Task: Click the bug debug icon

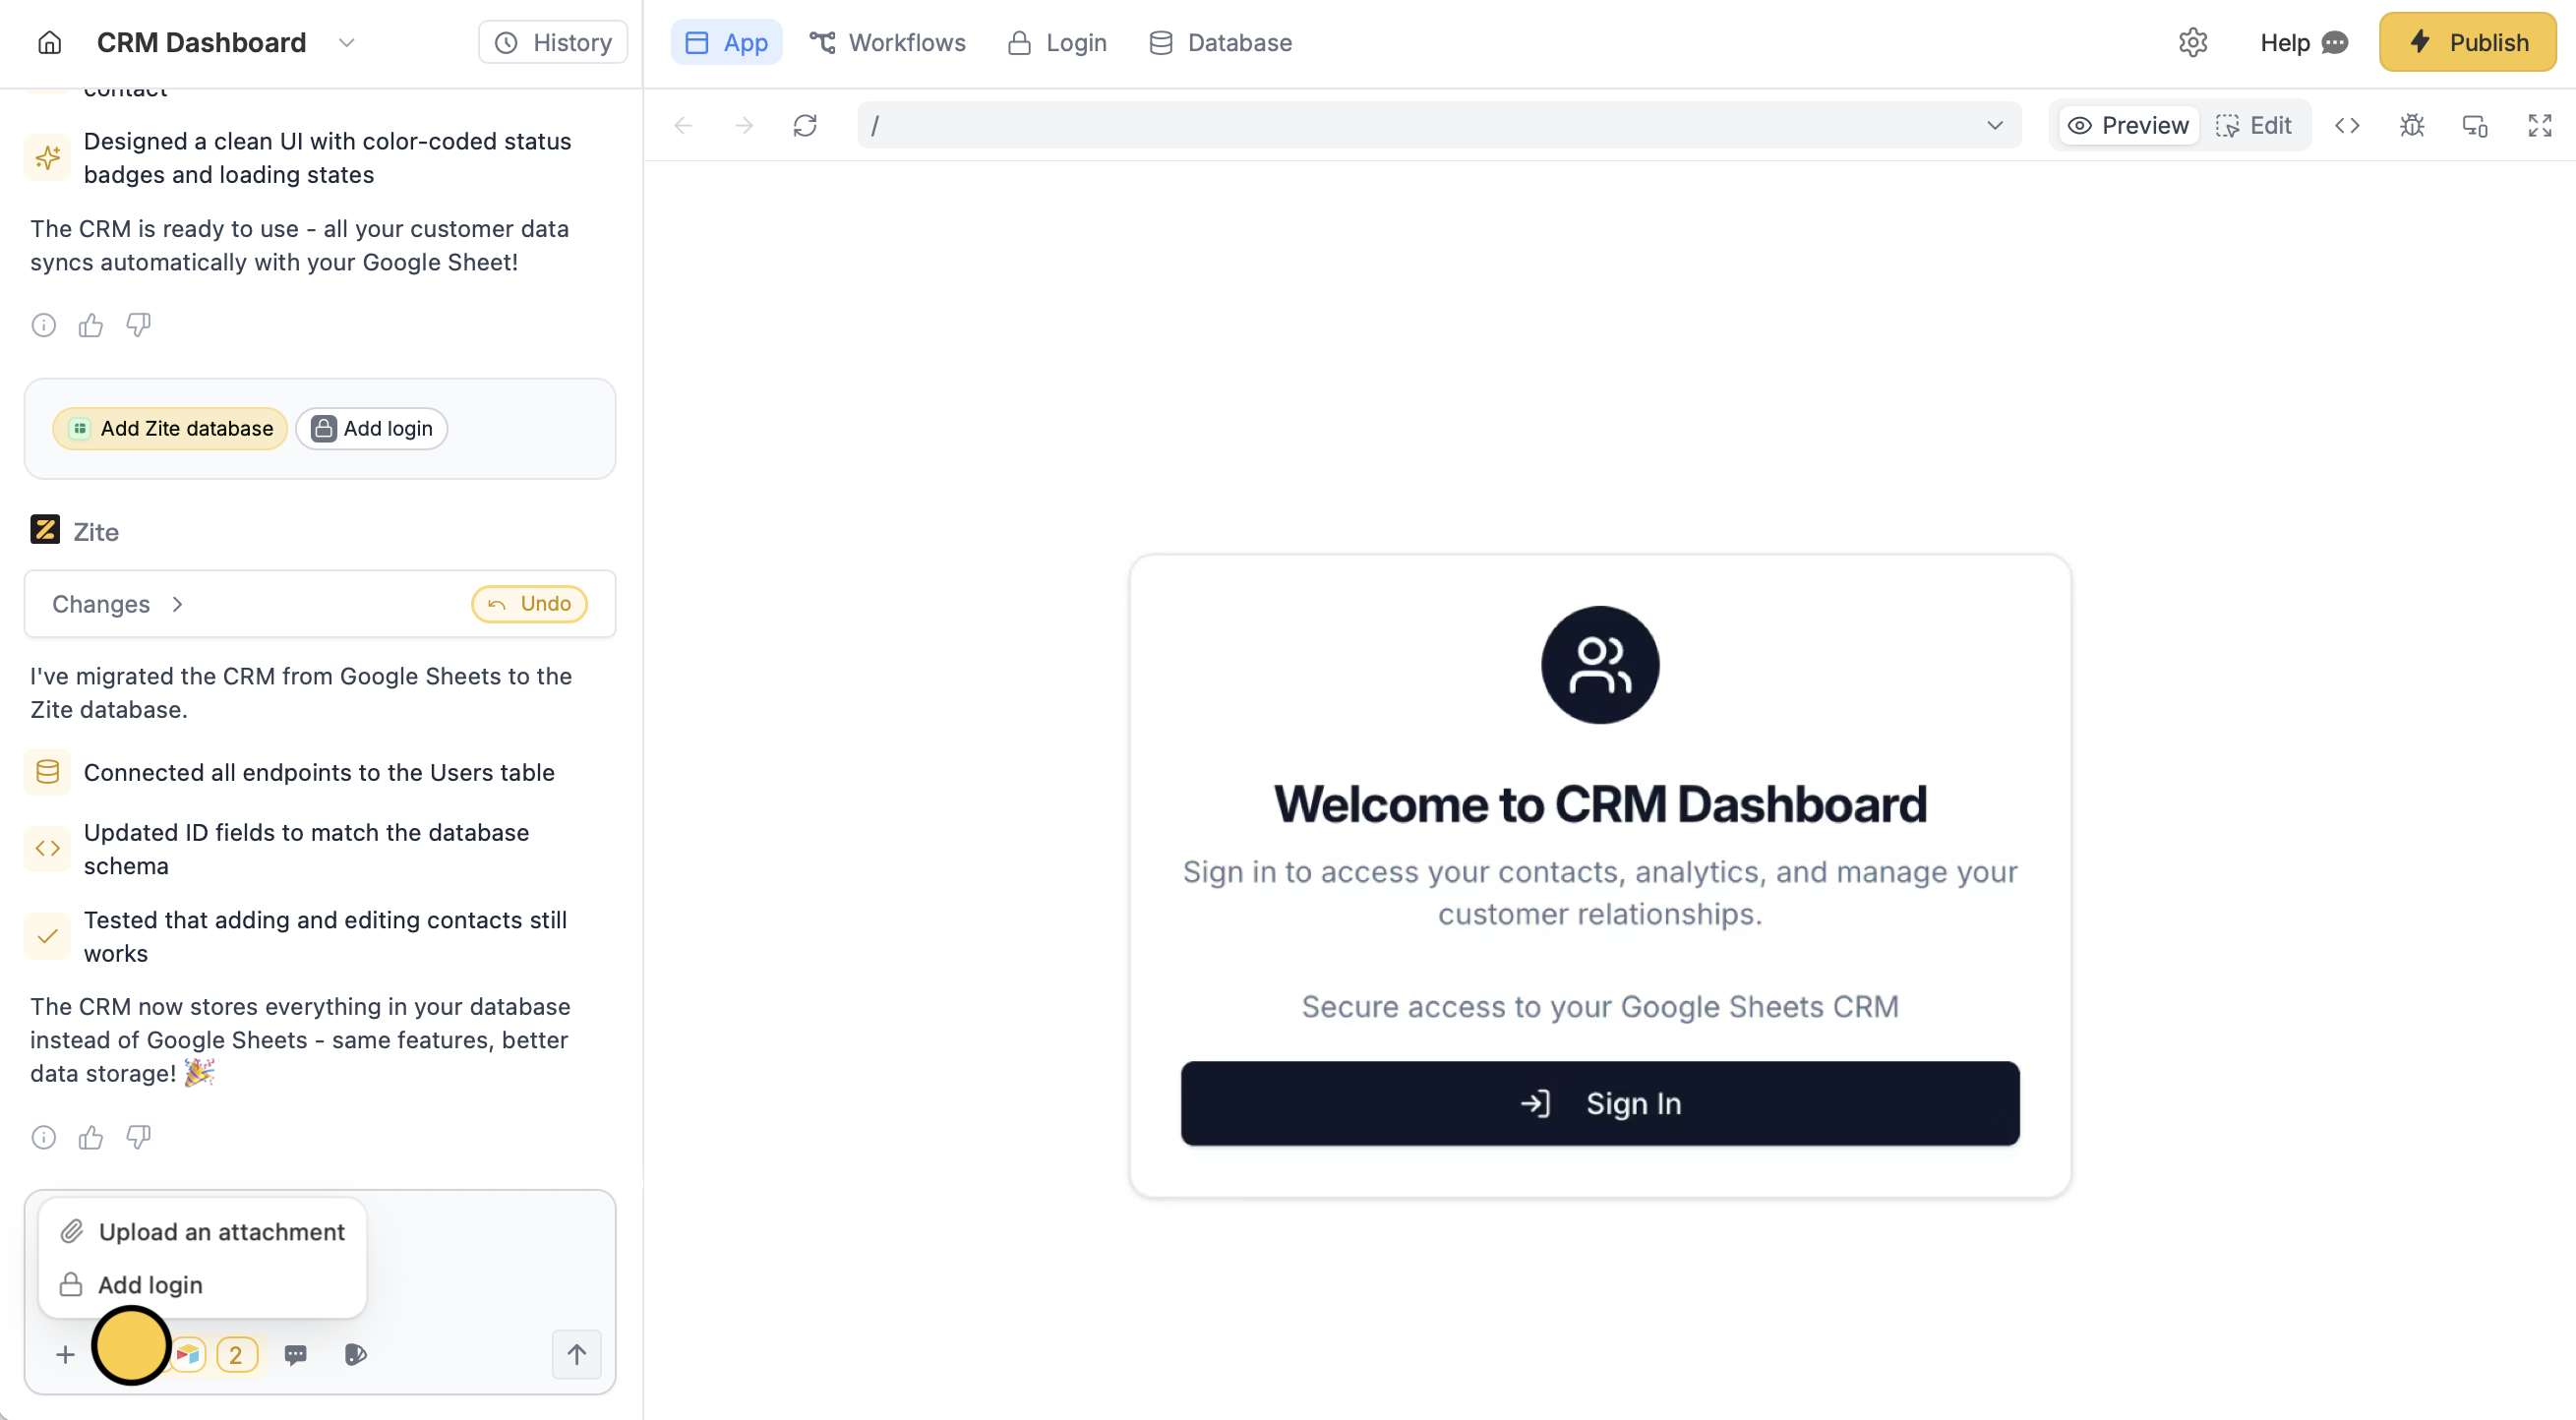Action: click(x=2411, y=126)
